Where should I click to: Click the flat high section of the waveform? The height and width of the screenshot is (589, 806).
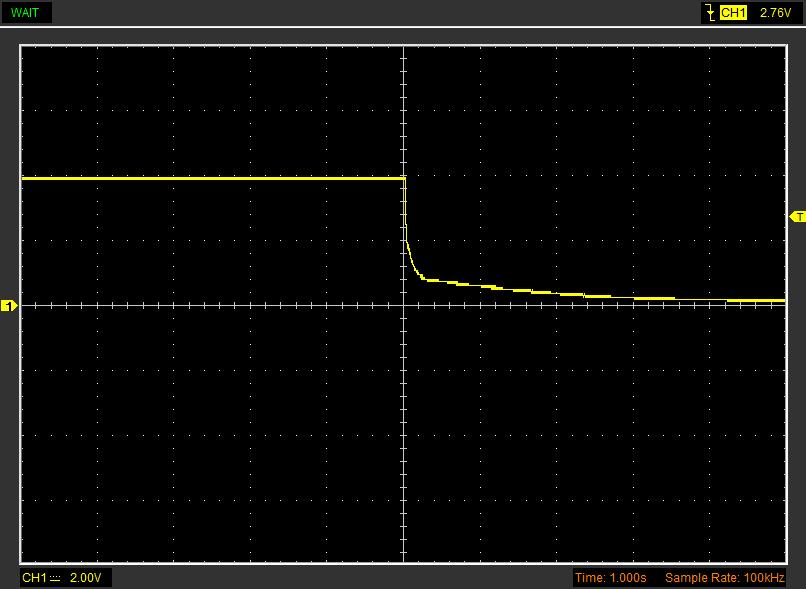tap(210, 178)
